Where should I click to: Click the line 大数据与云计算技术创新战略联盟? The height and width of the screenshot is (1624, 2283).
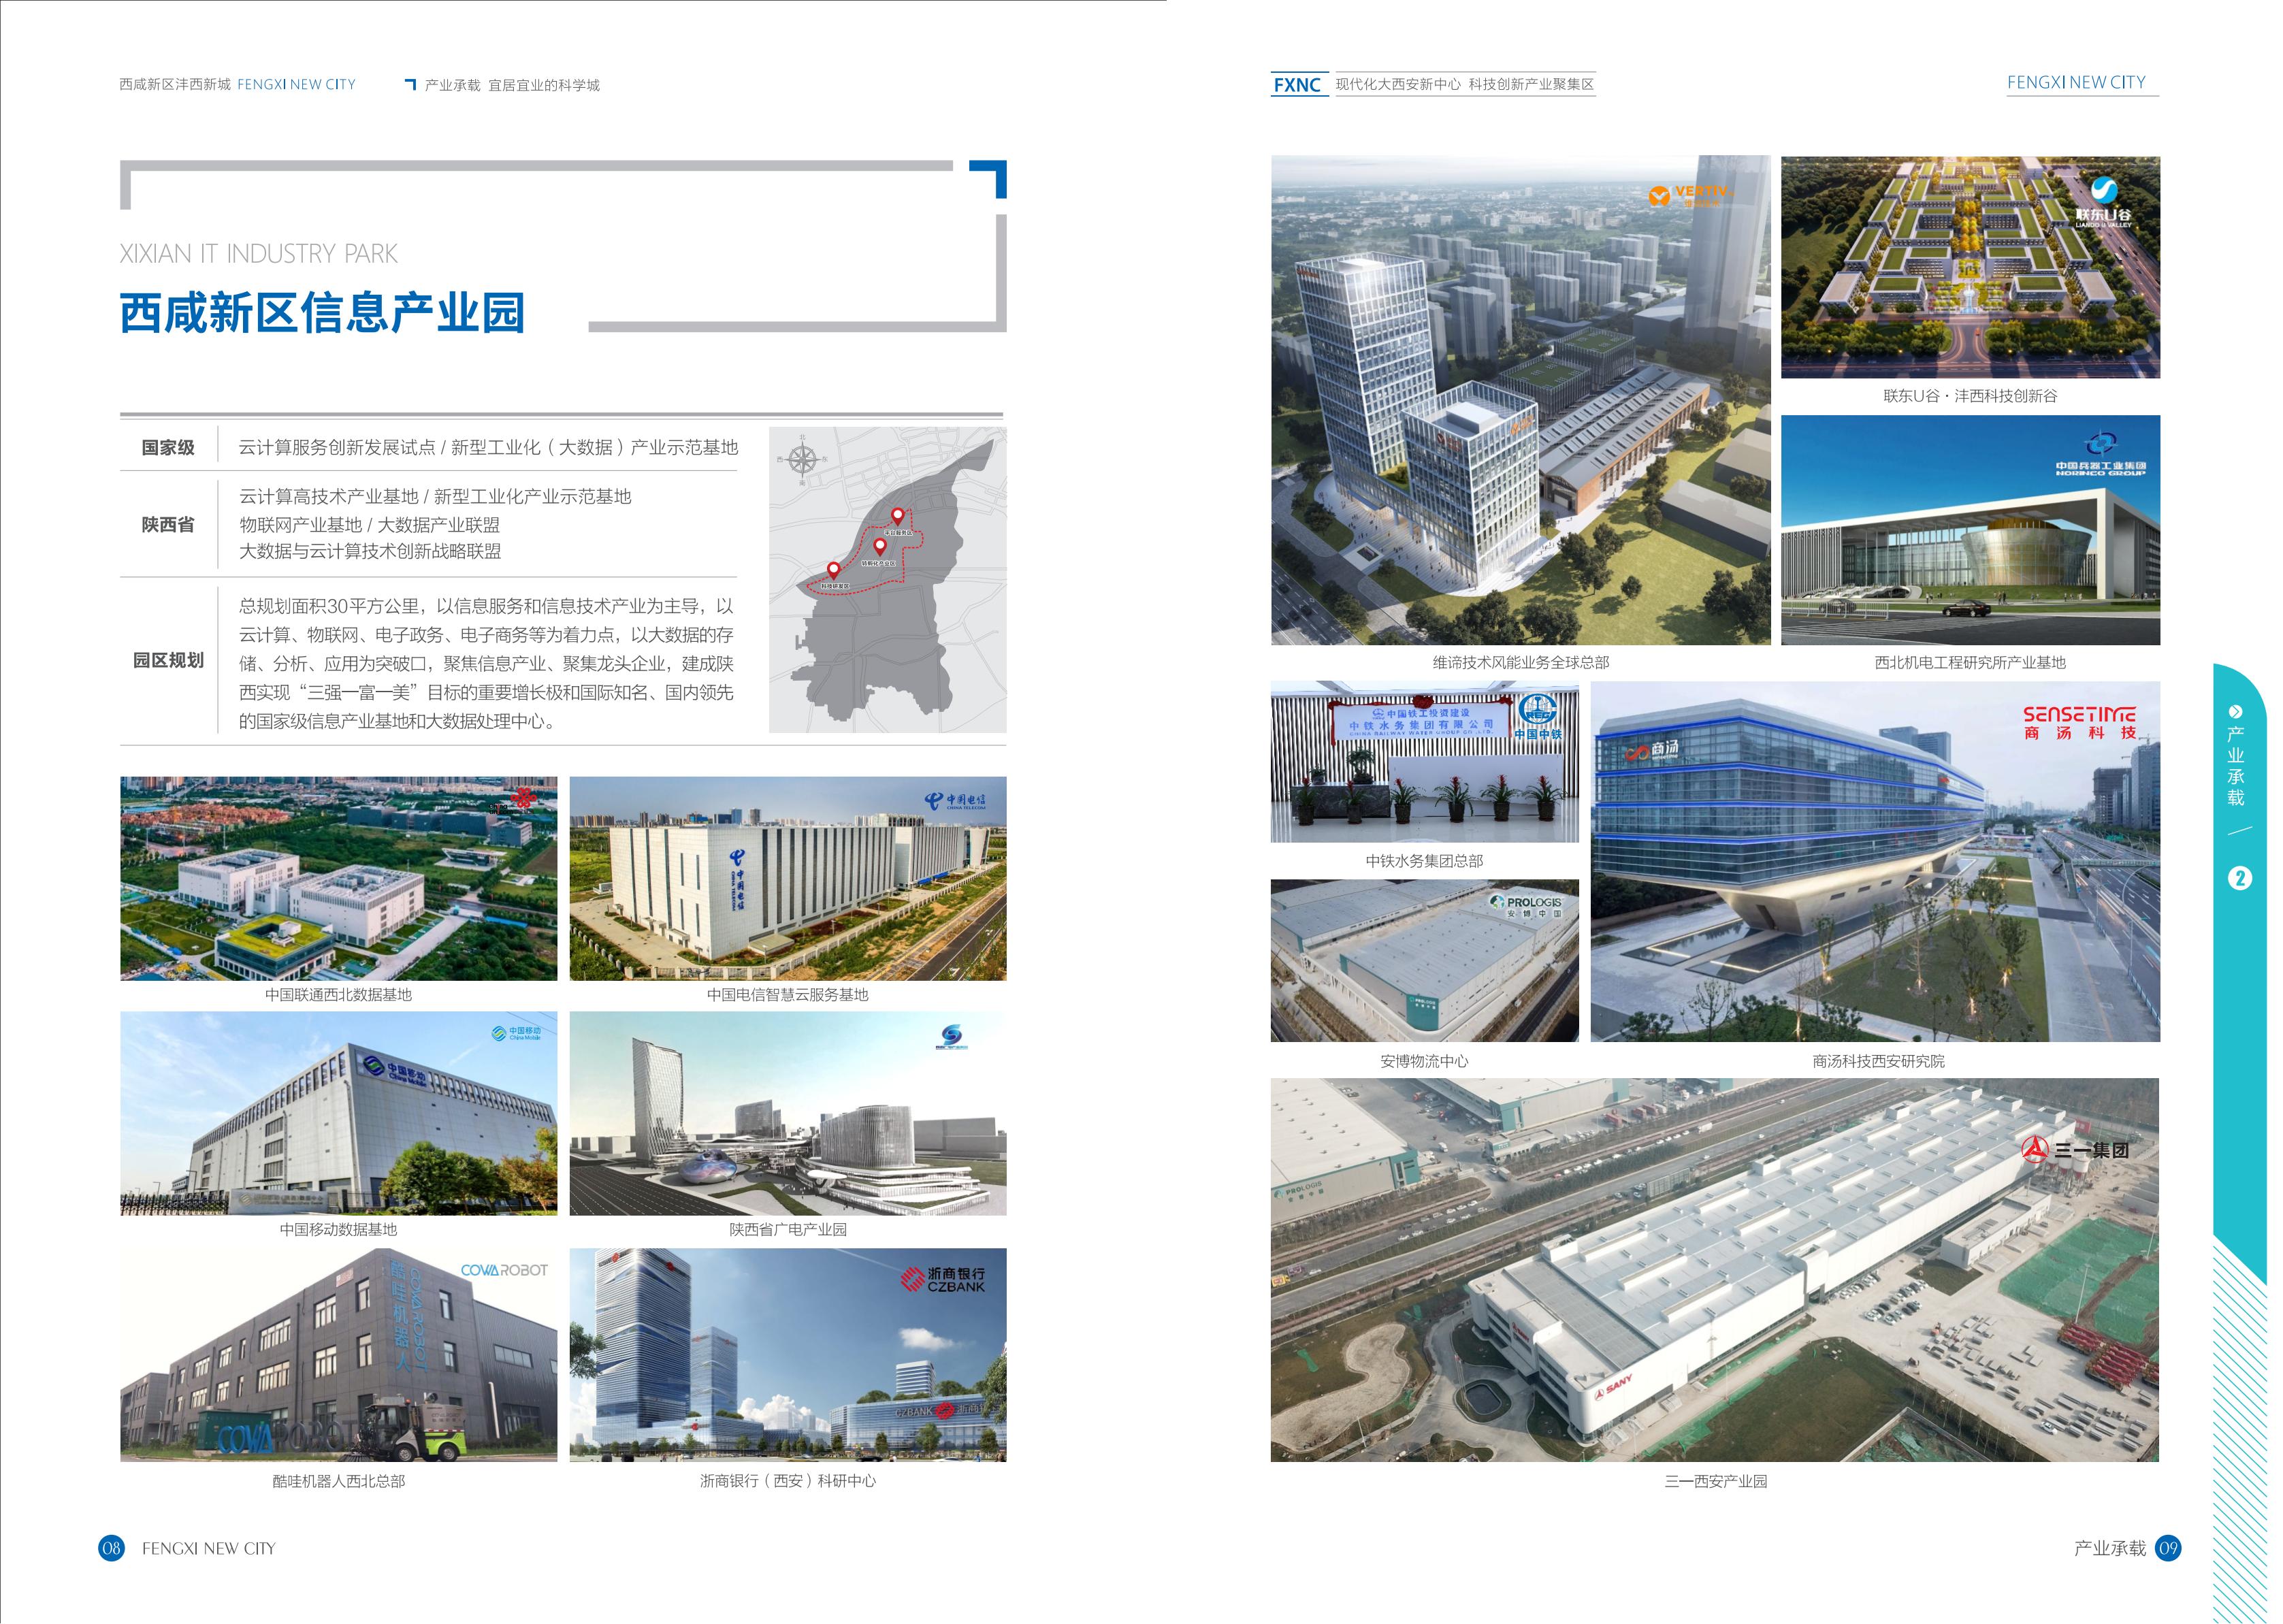[370, 551]
